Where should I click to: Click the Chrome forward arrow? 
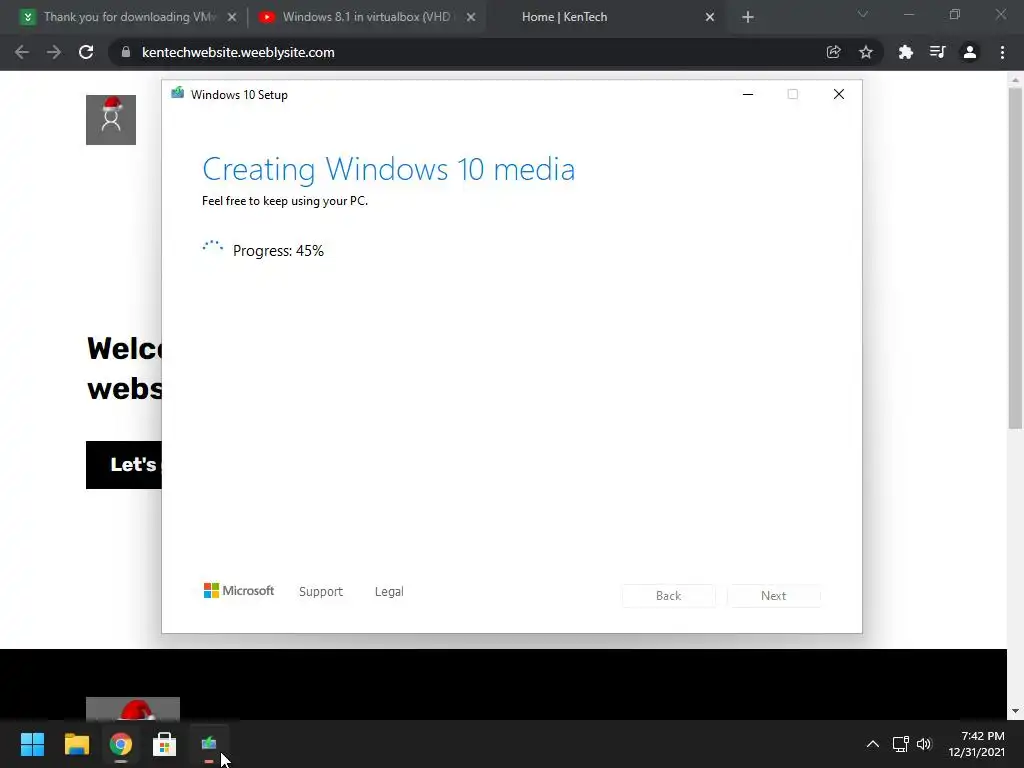[x=54, y=52]
